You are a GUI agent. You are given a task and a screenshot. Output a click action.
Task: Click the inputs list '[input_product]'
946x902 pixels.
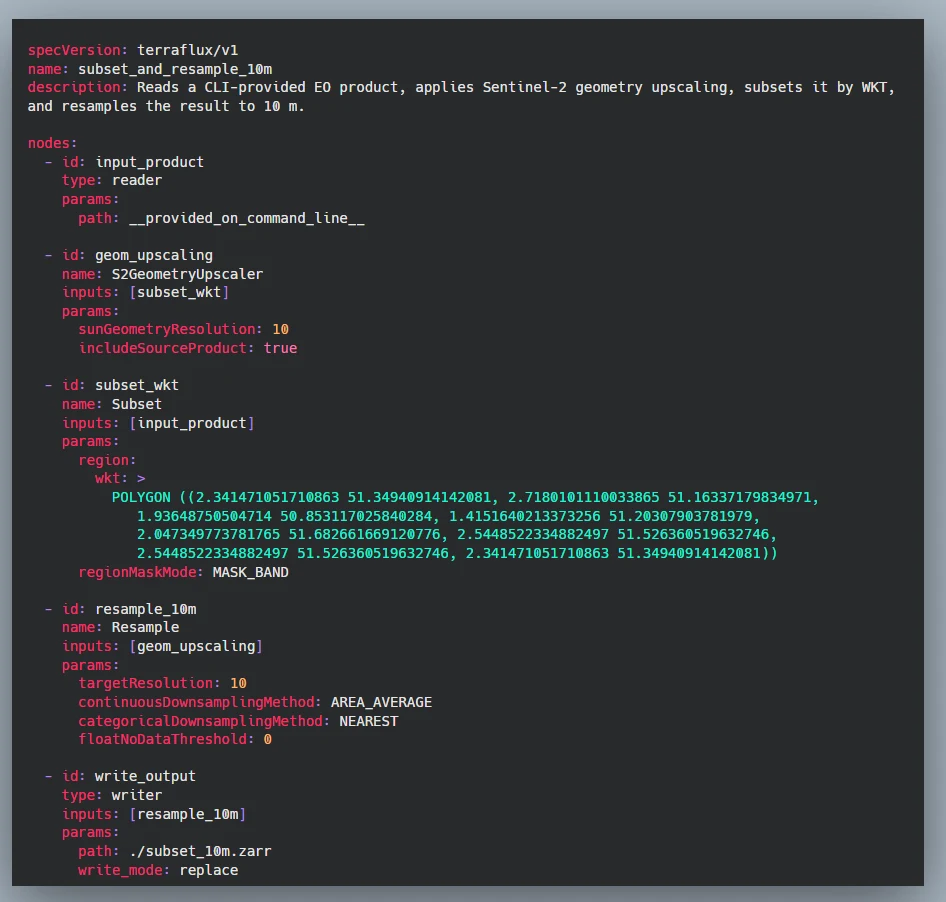point(192,424)
